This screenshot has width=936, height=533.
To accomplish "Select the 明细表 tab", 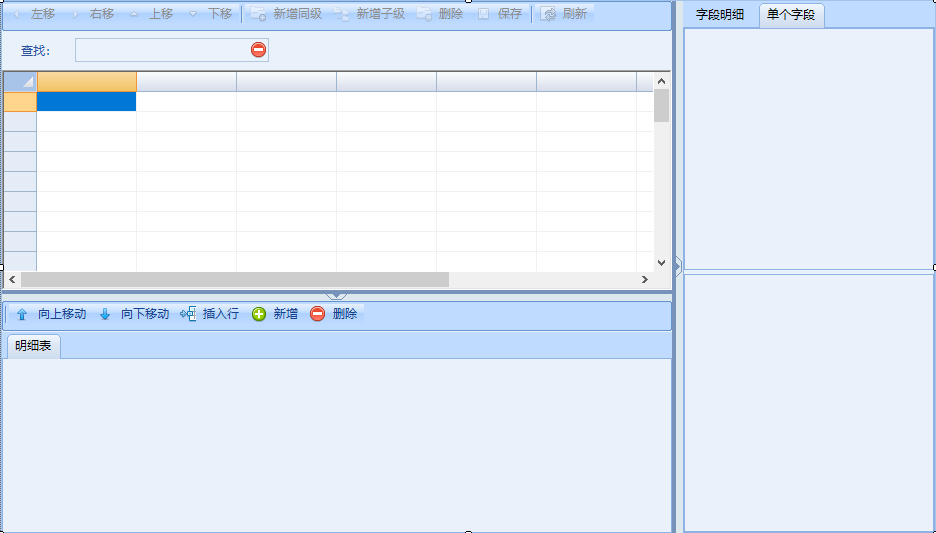I will (33, 346).
